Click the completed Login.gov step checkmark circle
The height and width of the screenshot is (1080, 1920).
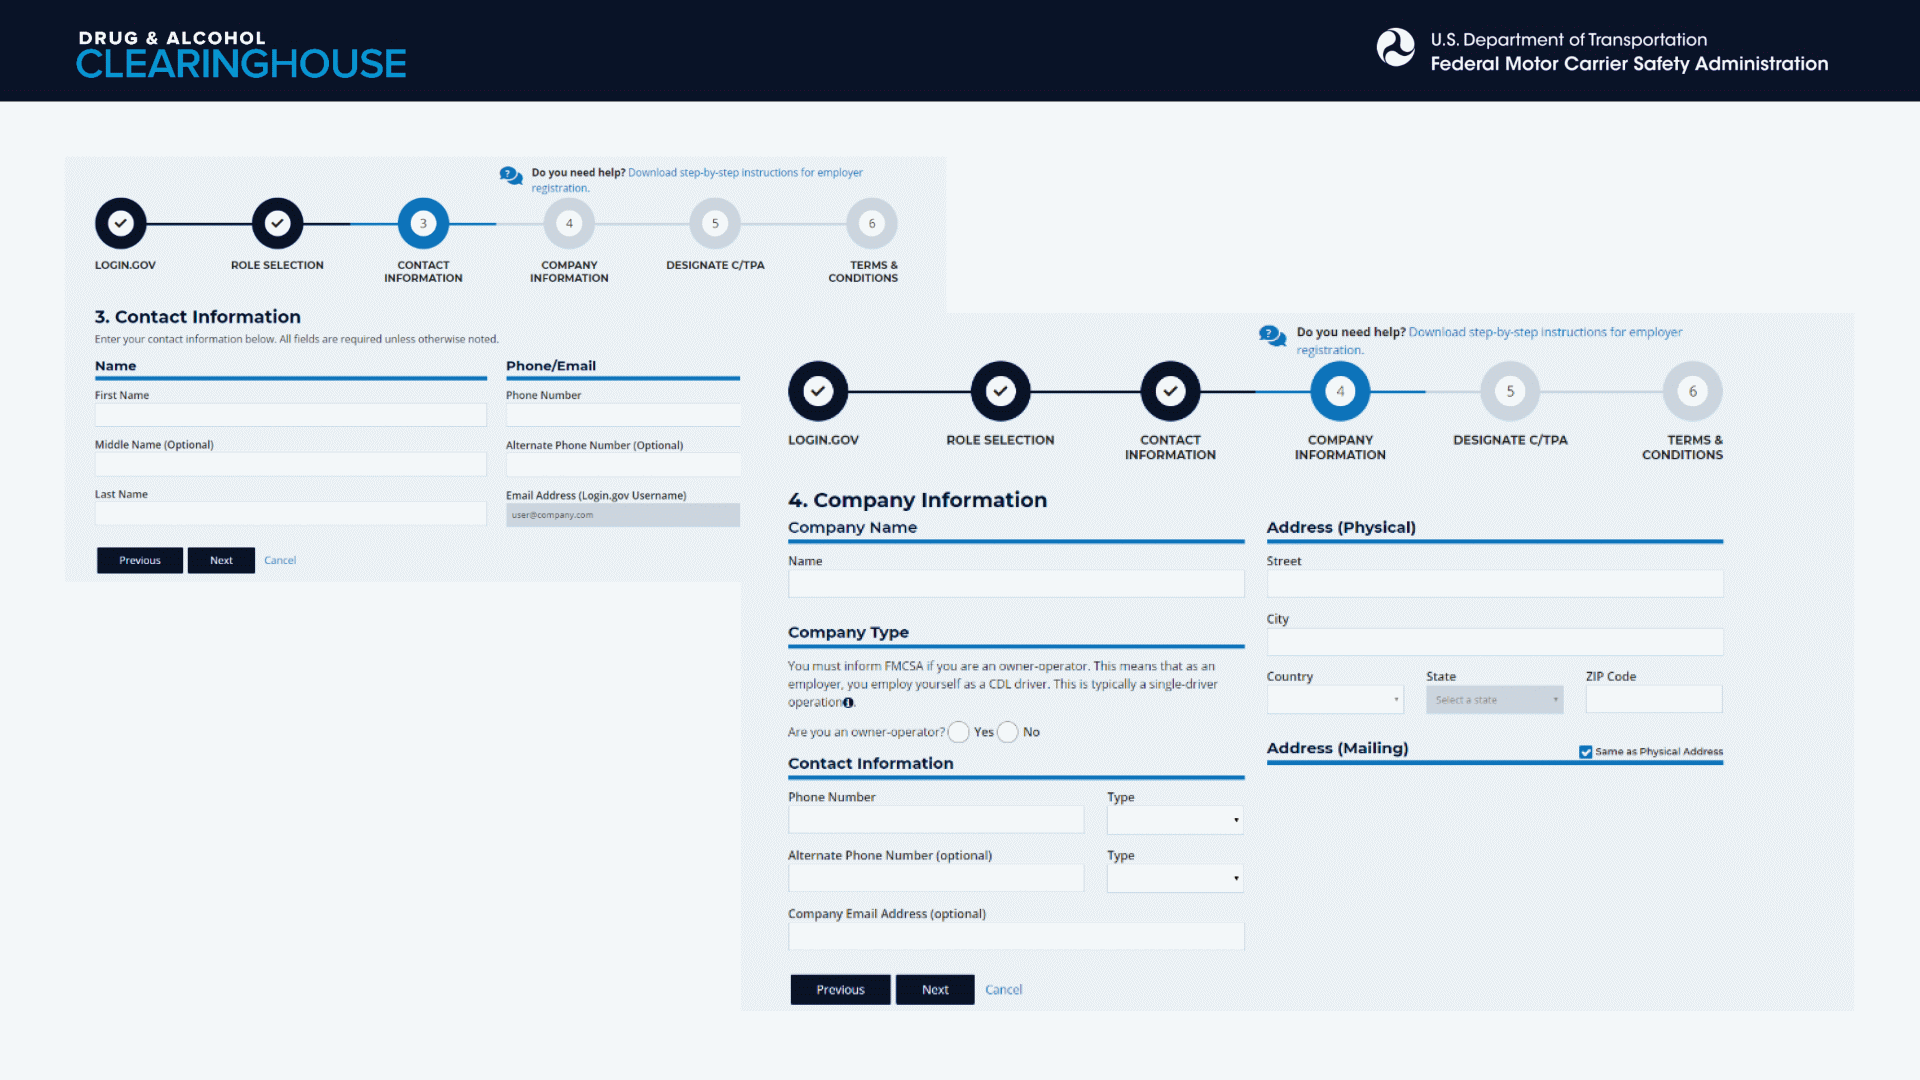pyautogui.click(x=120, y=223)
